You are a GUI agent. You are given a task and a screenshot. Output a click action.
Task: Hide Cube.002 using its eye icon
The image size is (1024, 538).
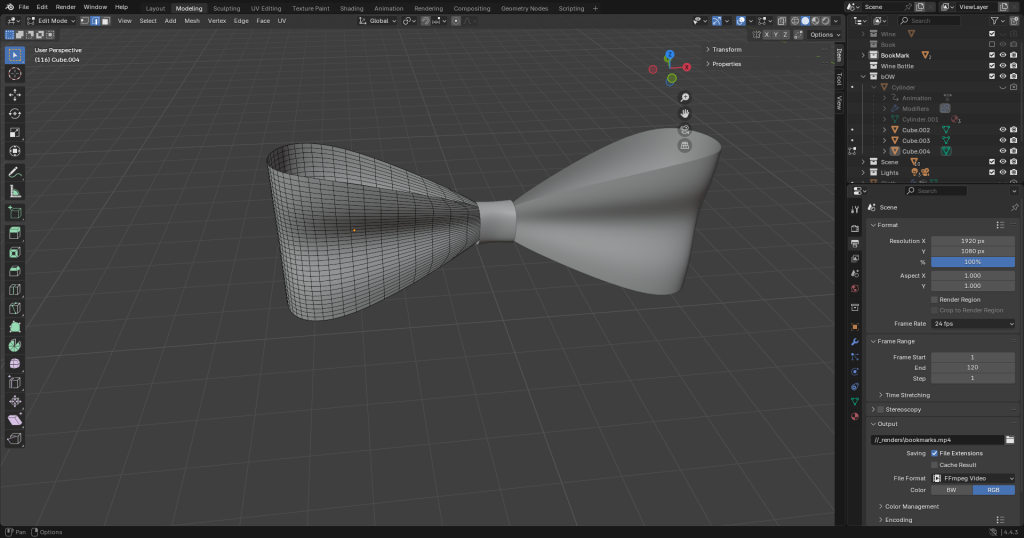(1002, 130)
